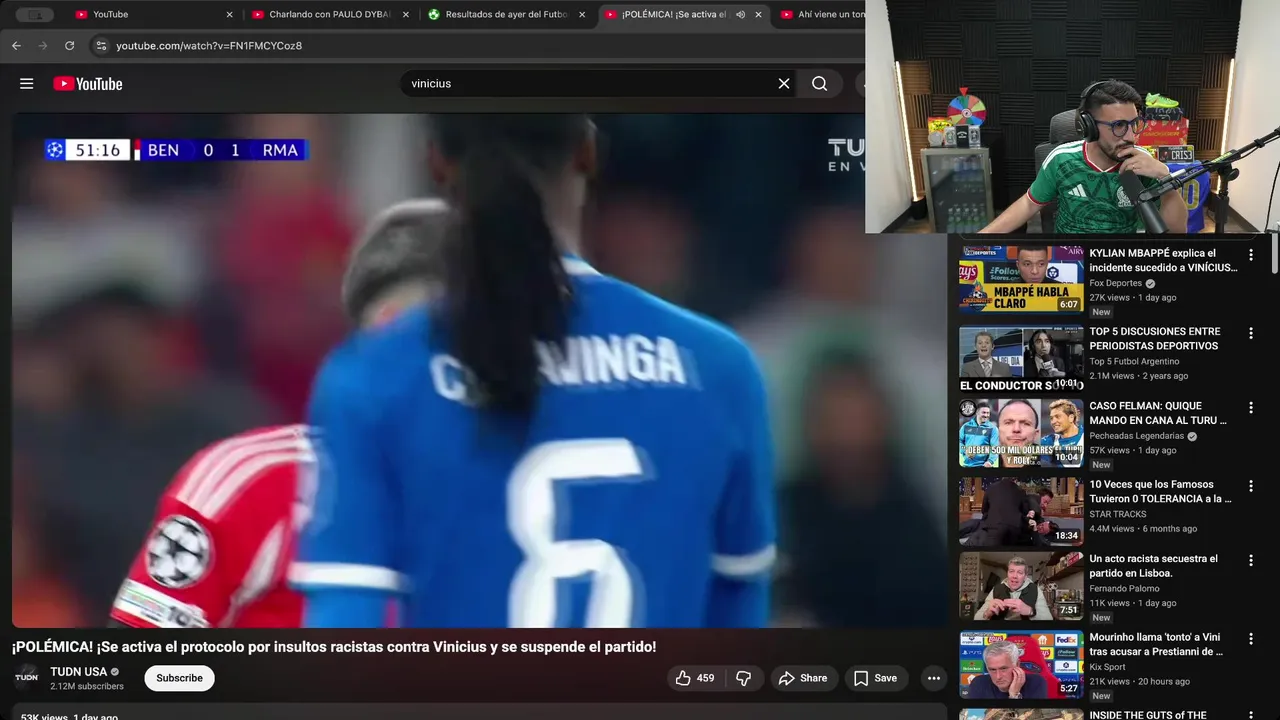Open options for TOP 5 DISCUSIONES video
1280x720 pixels.
click(x=1250, y=333)
